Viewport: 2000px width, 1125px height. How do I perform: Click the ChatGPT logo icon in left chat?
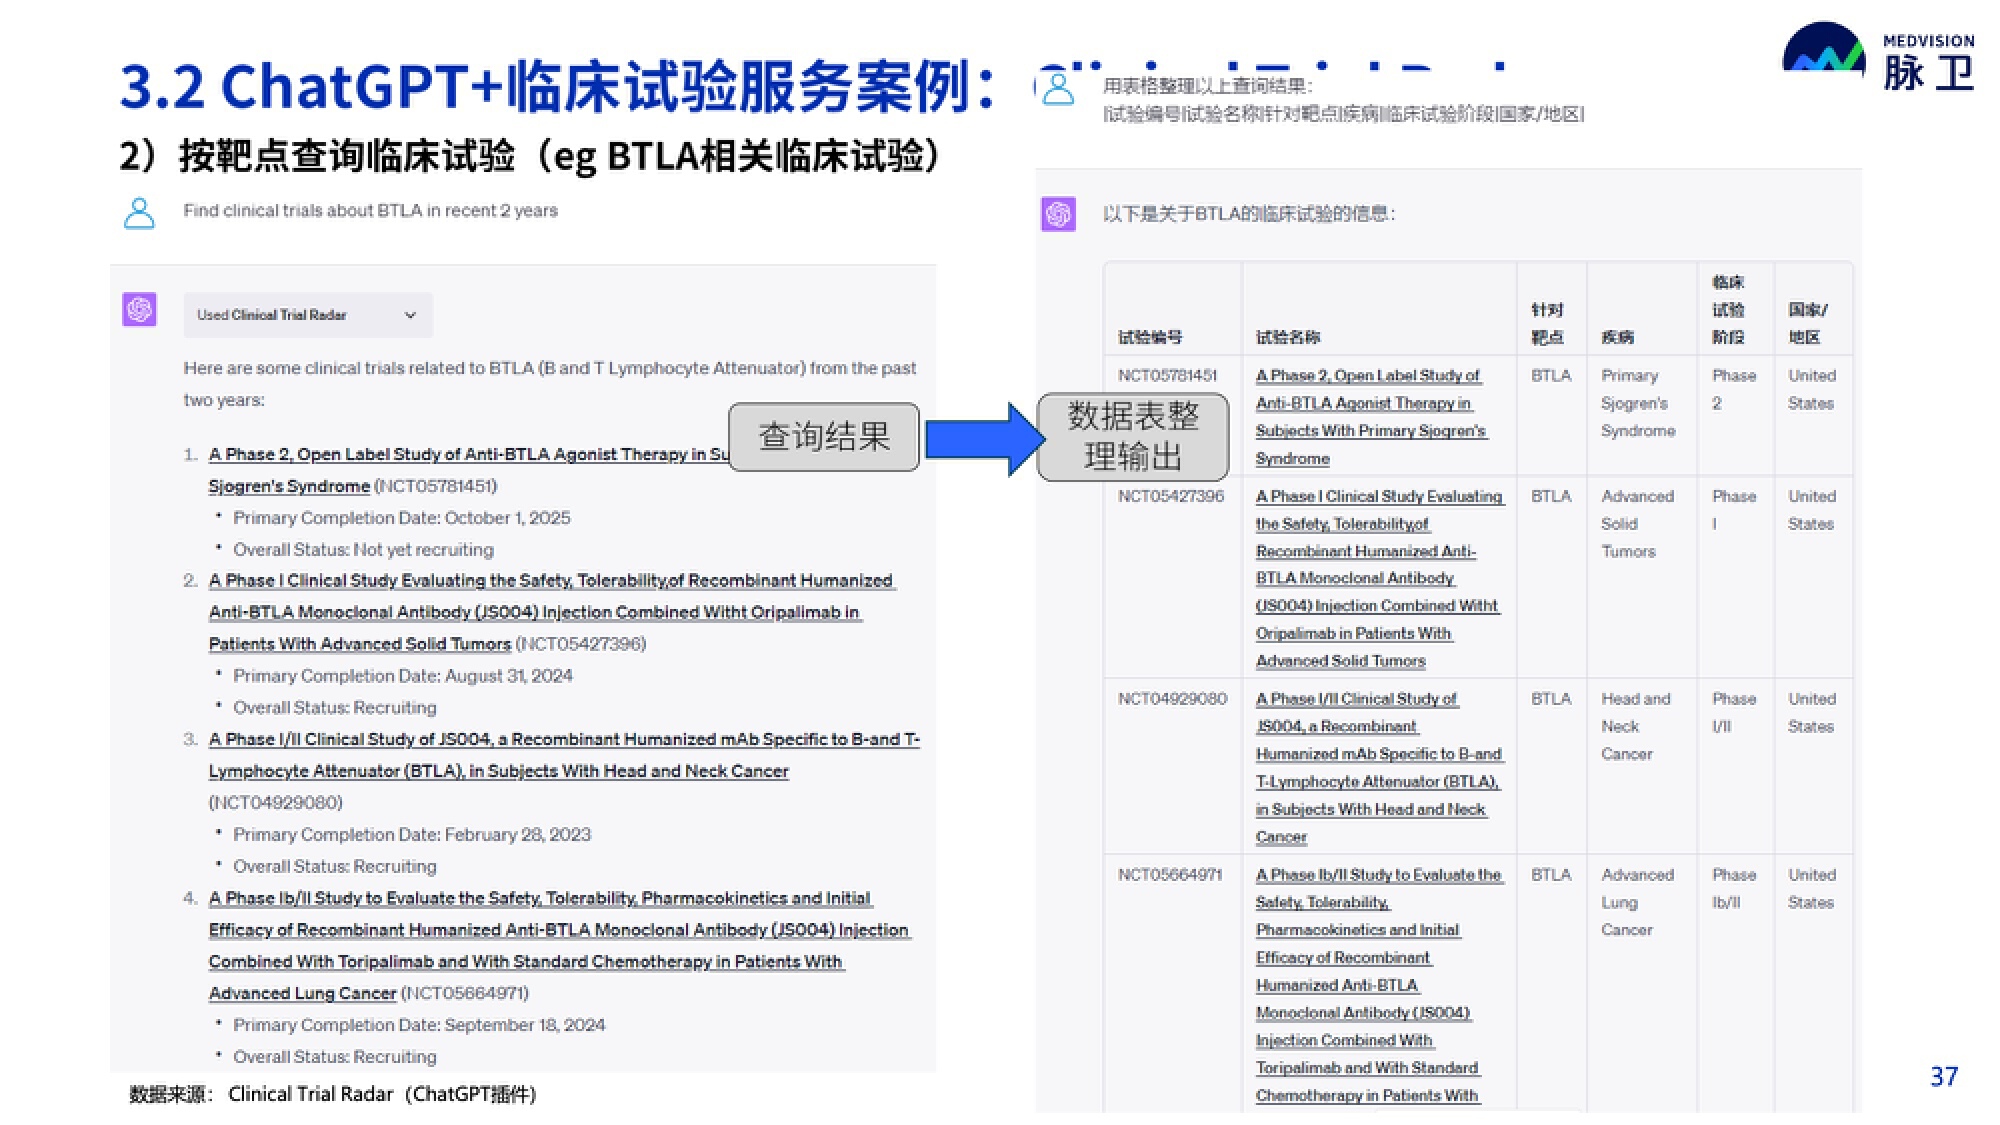139,310
